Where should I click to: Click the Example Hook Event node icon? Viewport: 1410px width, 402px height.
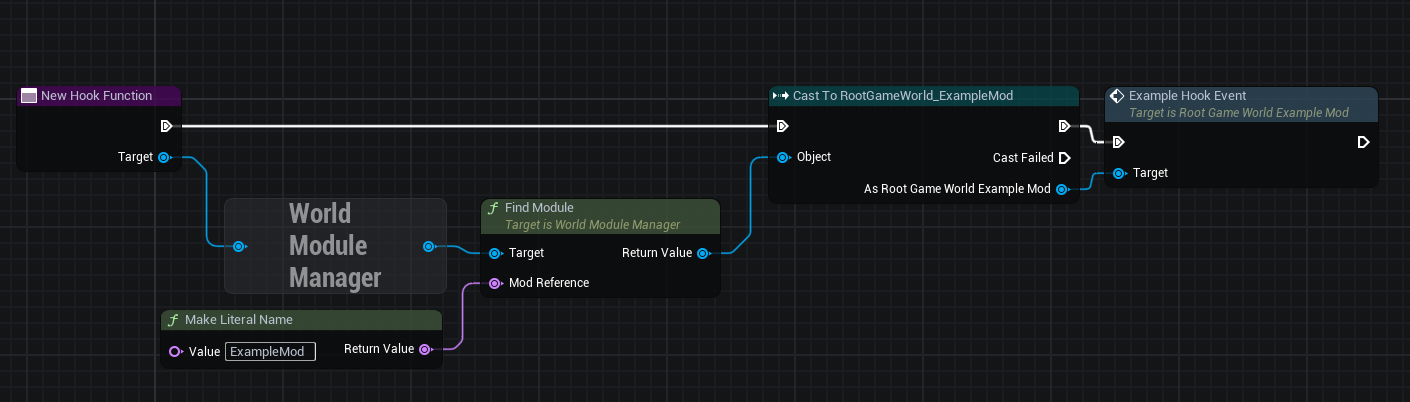coord(1118,96)
